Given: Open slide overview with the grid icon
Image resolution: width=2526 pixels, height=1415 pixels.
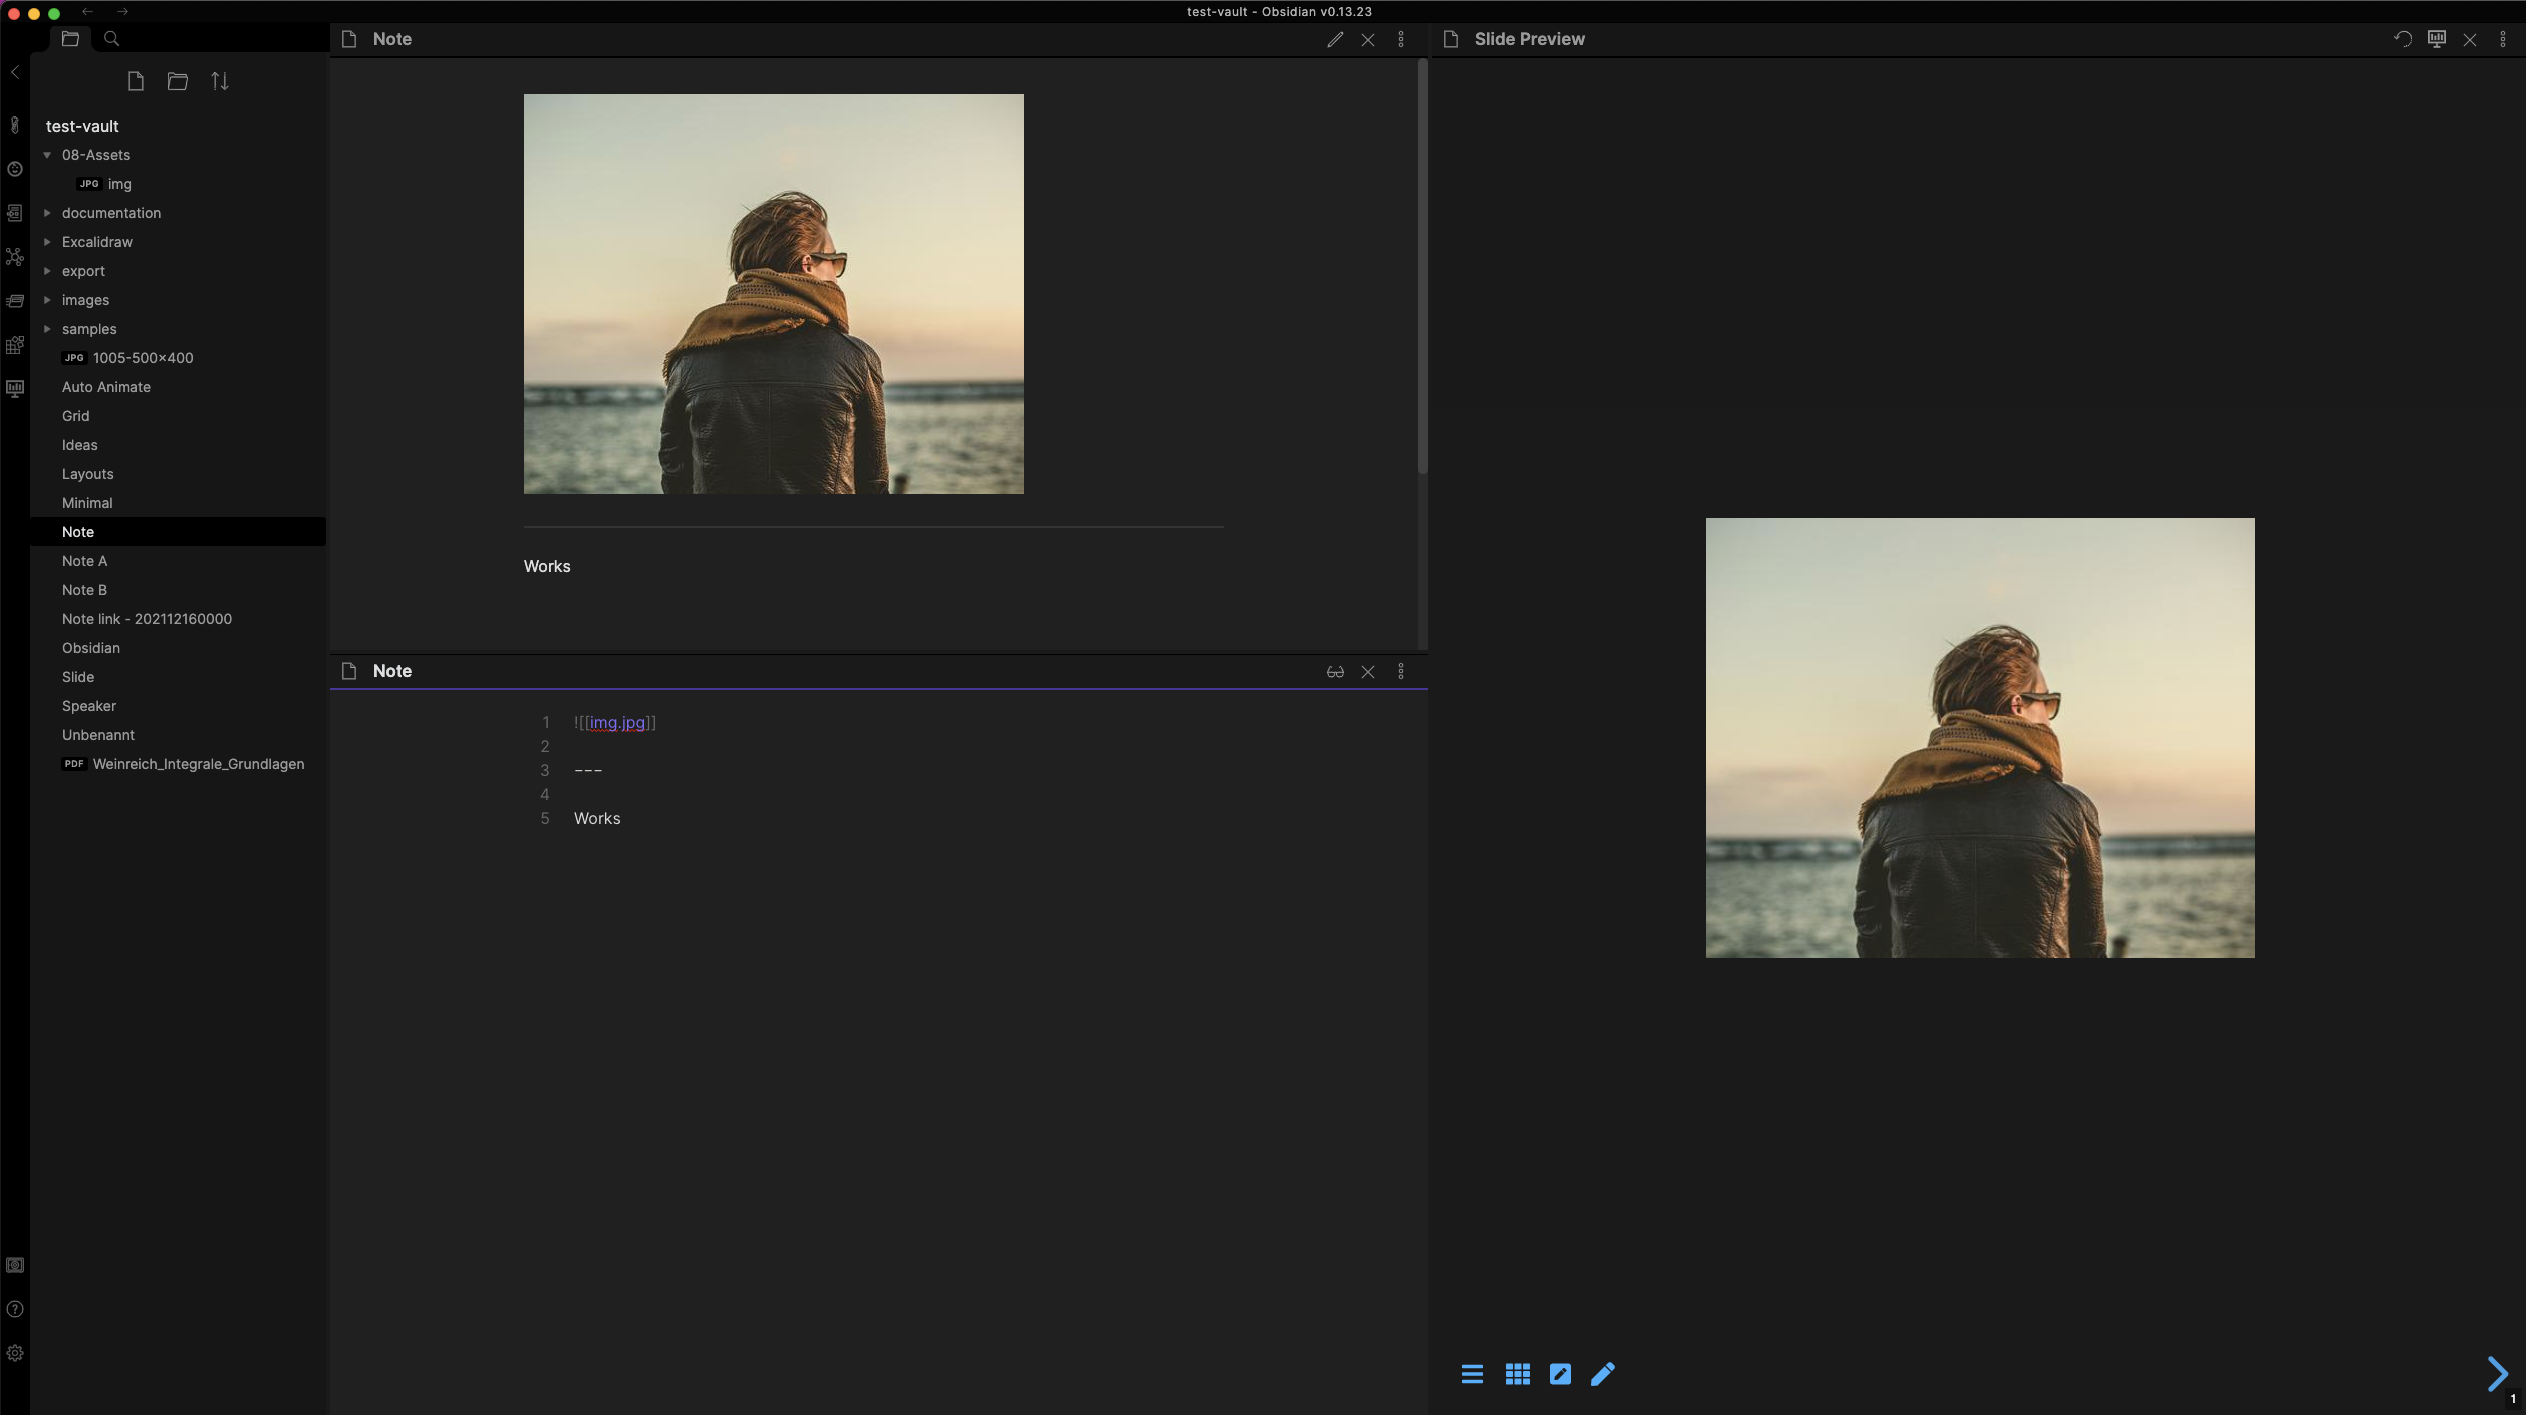Looking at the screenshot, I should tap(1516, 1374).
